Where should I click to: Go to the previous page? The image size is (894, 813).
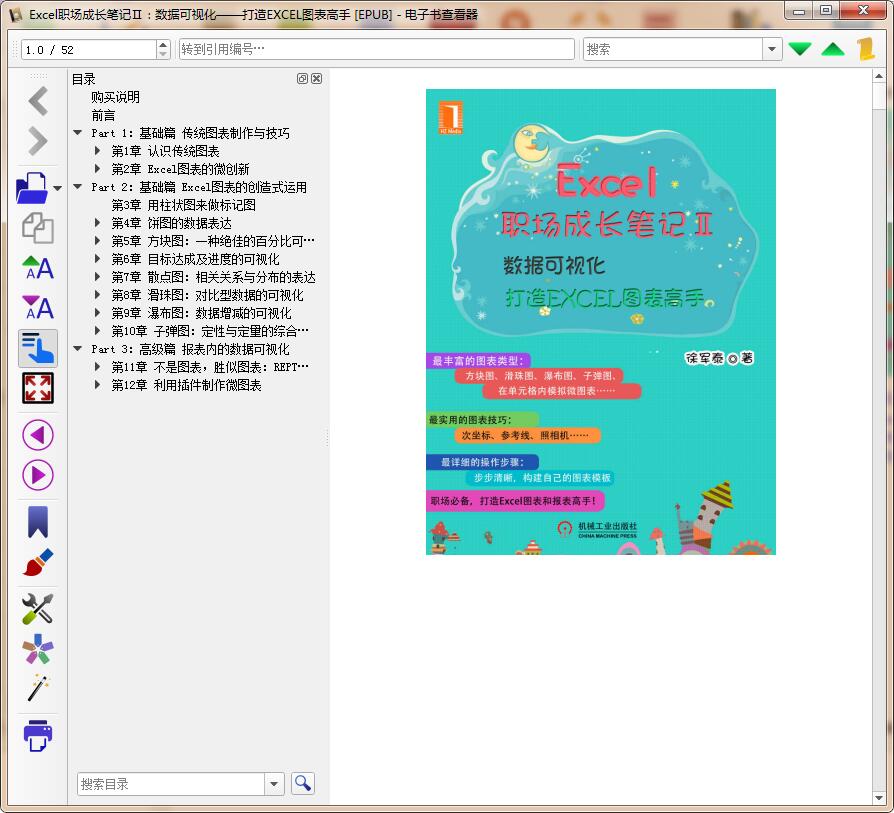coord(38,435)
